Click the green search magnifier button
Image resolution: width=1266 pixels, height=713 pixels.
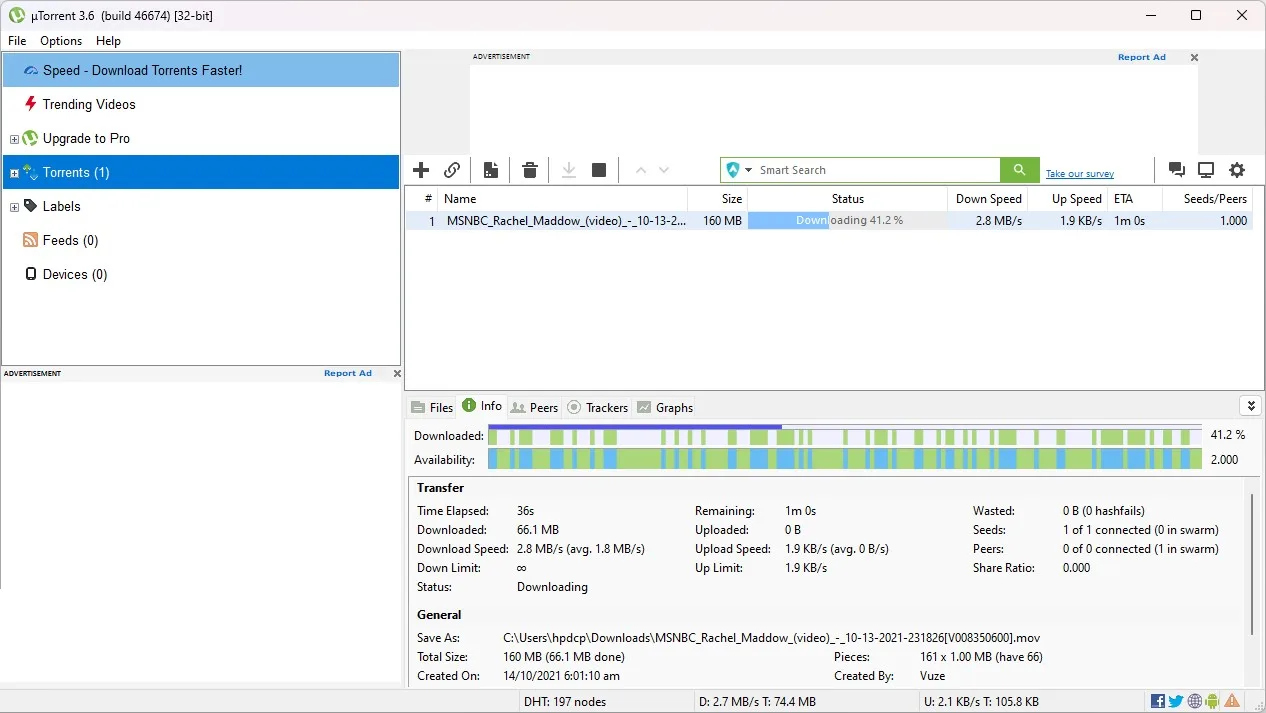1019,170
